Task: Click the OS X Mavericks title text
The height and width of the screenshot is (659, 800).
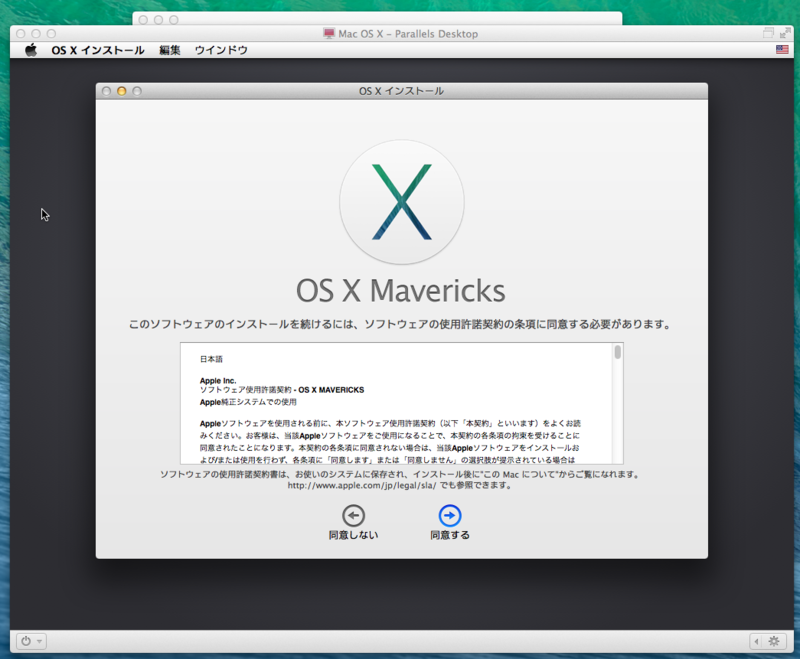Action: click(401, 291)
